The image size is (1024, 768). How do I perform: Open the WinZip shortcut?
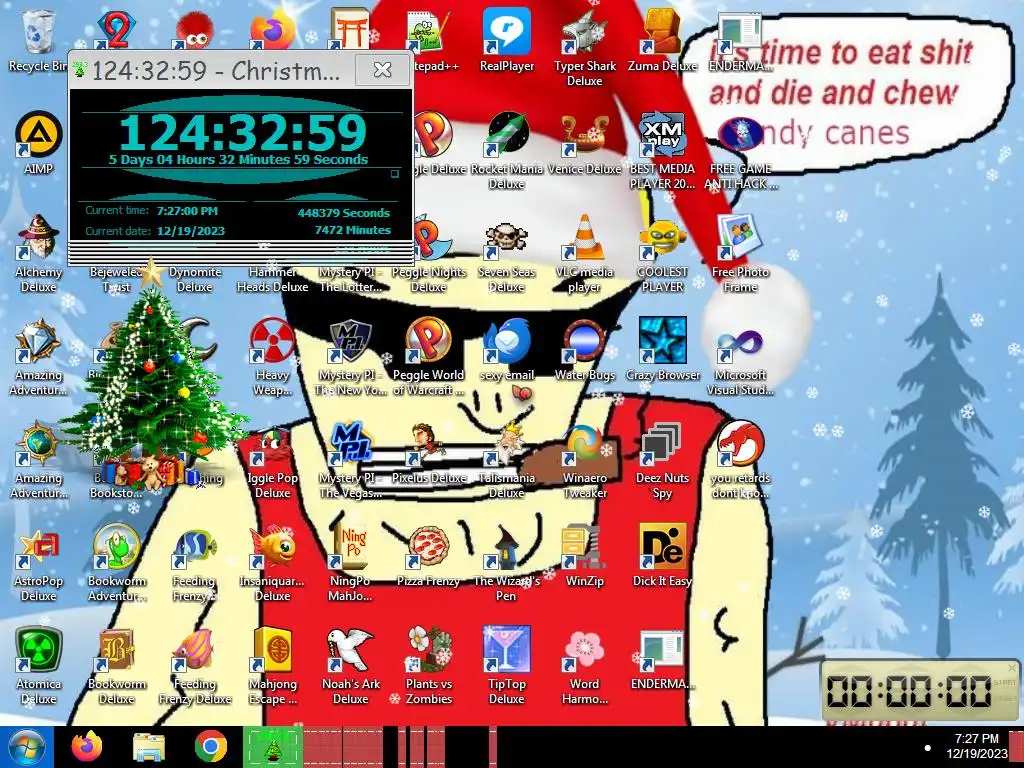(584, 556)
